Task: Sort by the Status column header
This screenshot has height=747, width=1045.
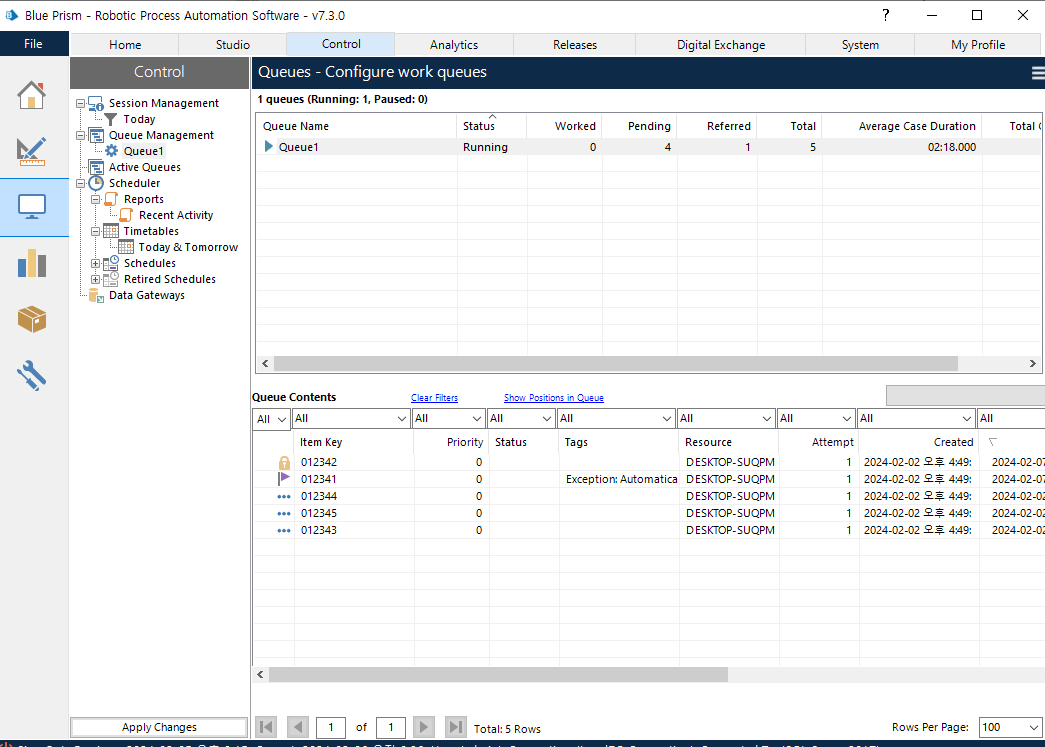Action: point(491,126)
